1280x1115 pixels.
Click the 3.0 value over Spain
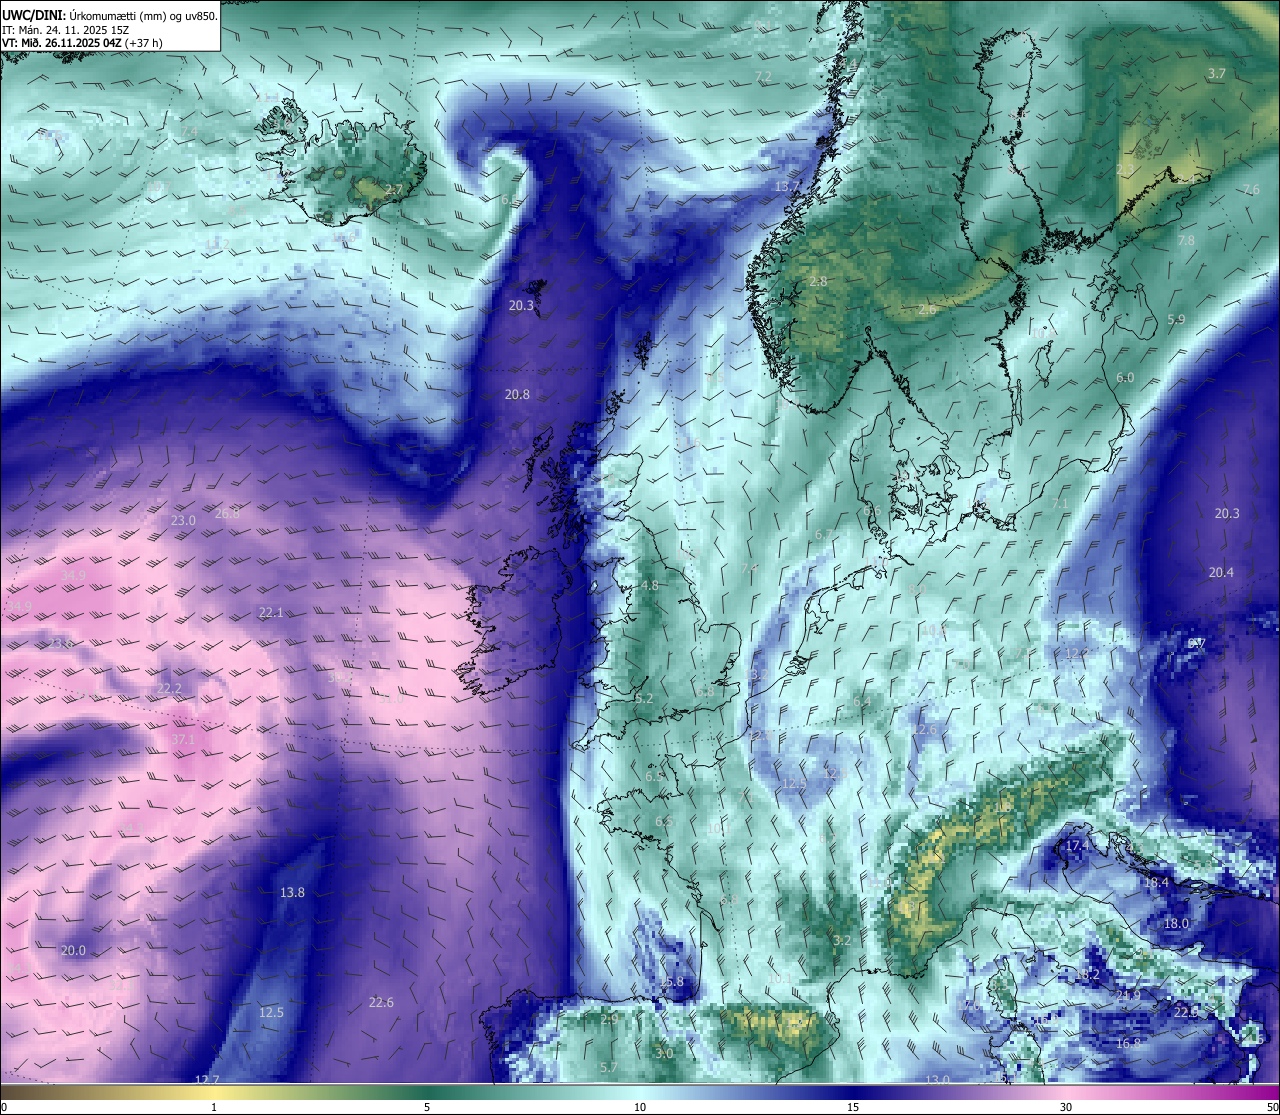(664, 1054)
